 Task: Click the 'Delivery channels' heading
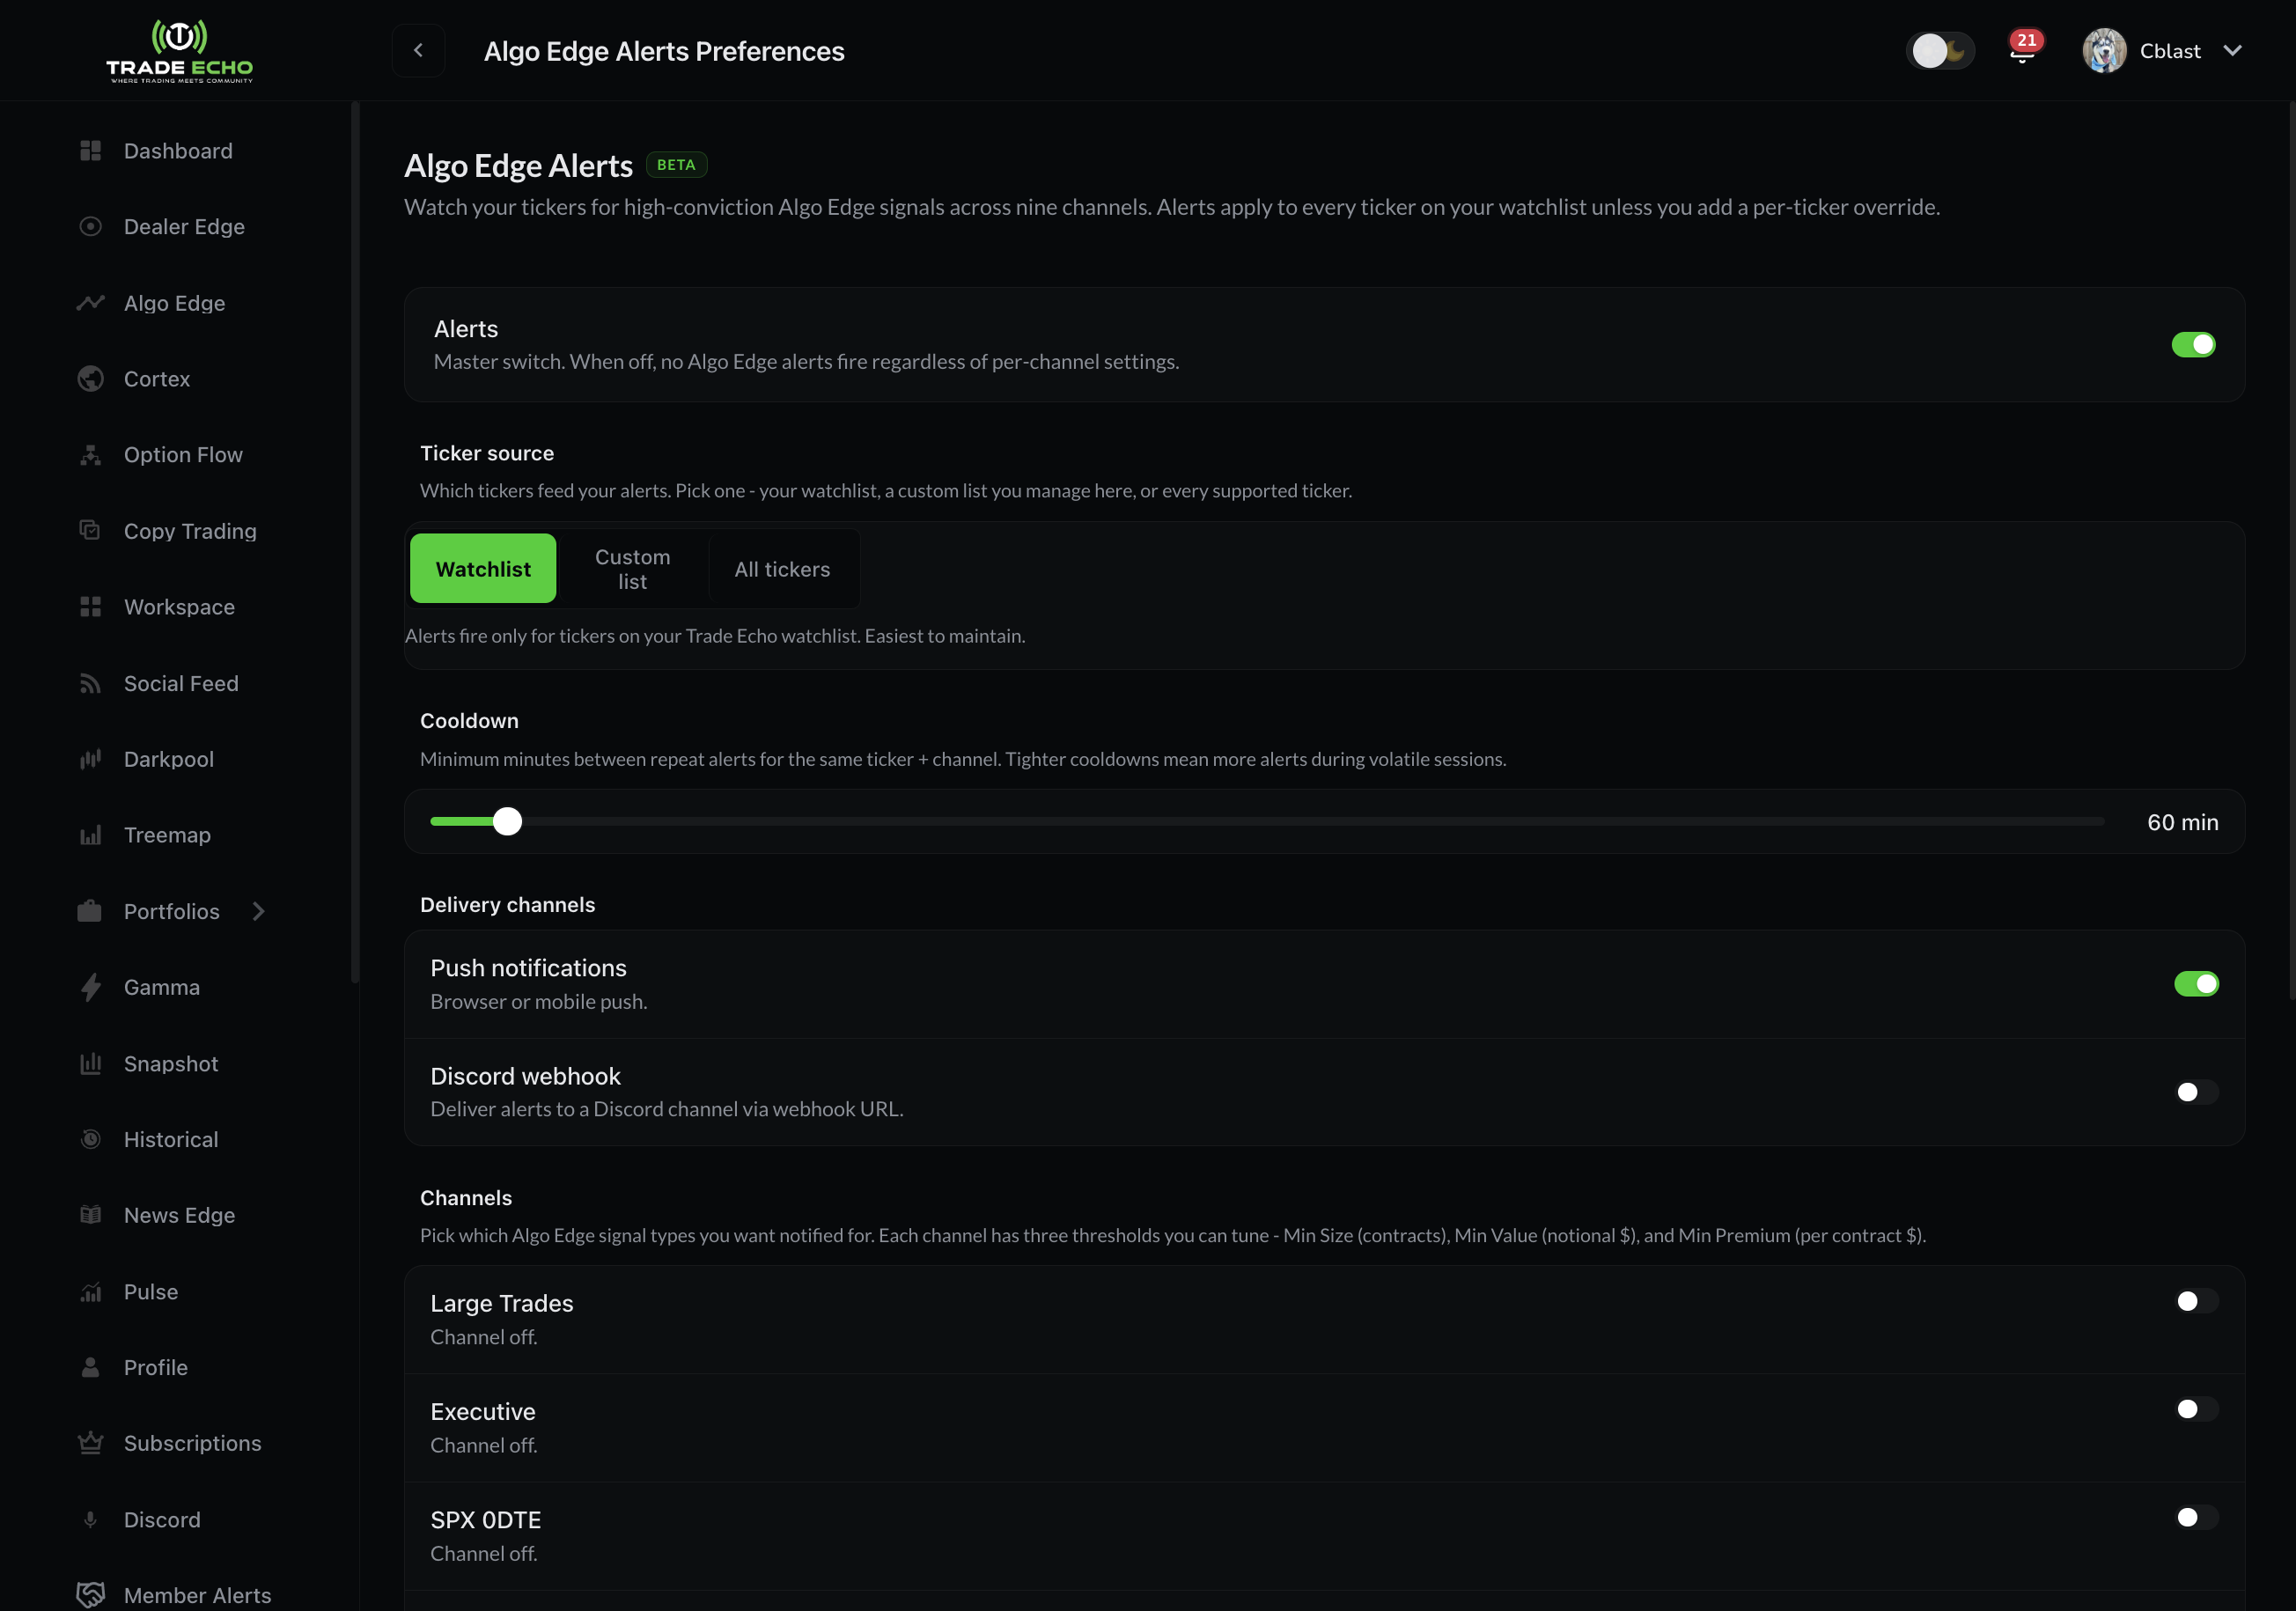tap(507, 905)
